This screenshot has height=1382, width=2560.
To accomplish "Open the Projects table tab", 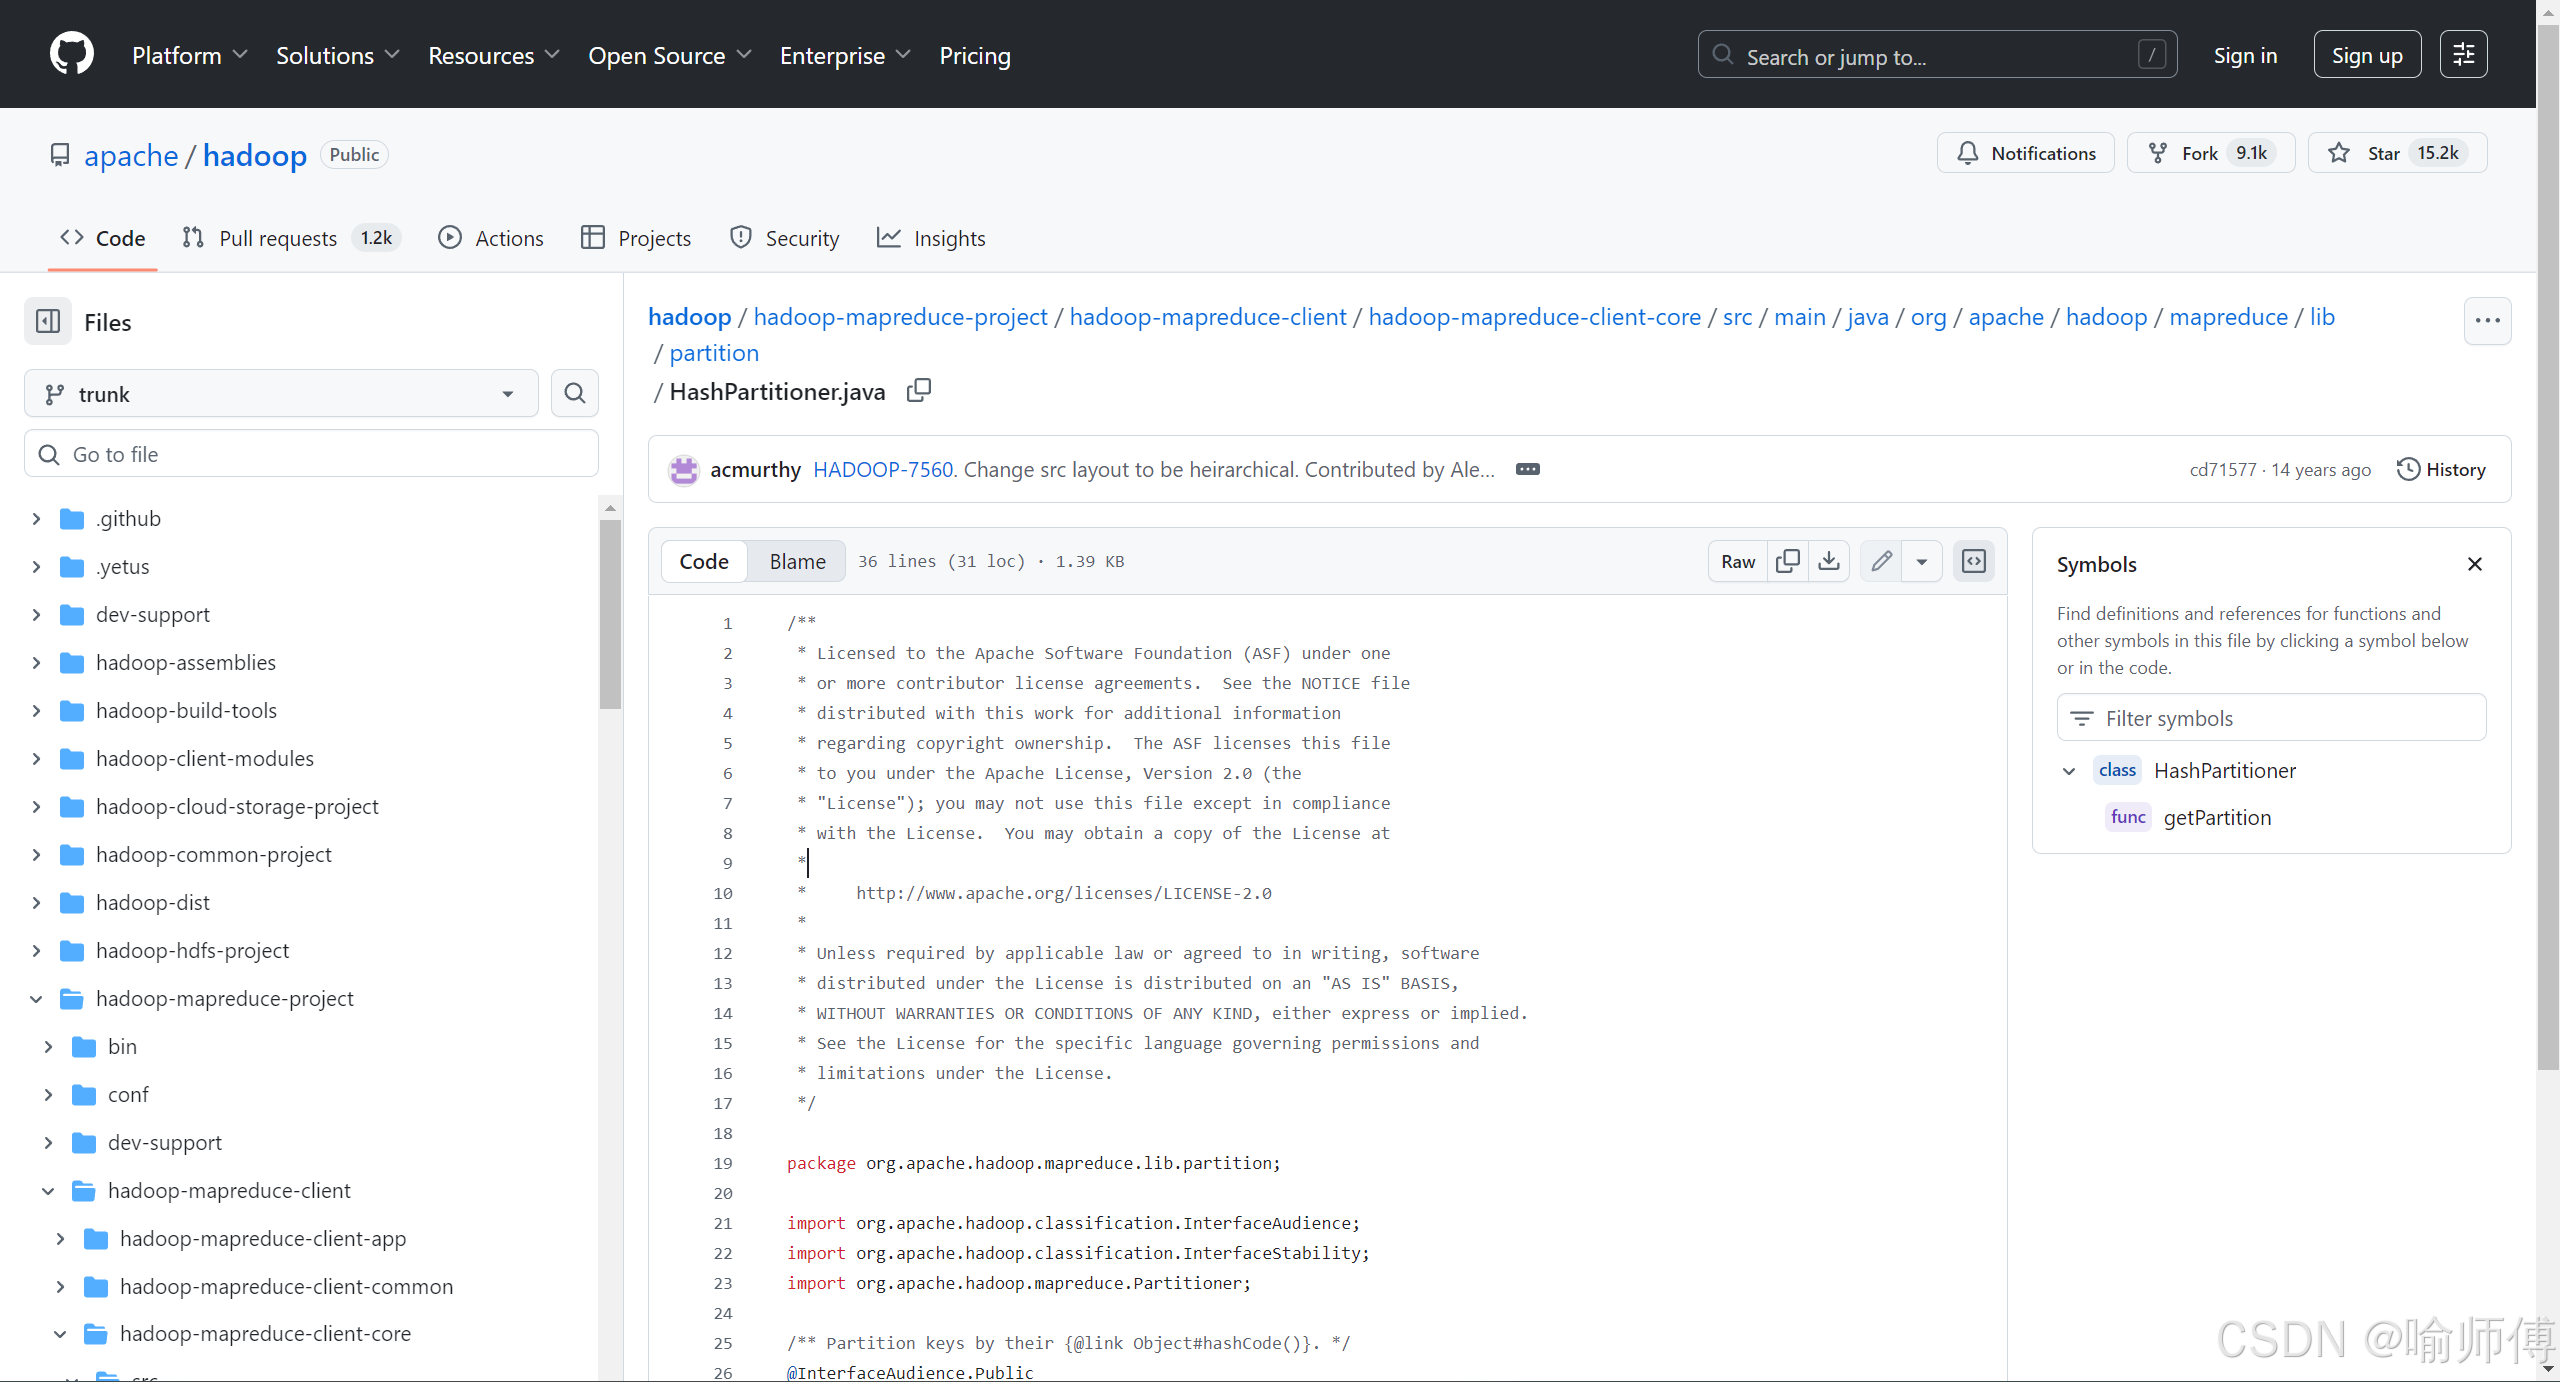I will (636, 238).
